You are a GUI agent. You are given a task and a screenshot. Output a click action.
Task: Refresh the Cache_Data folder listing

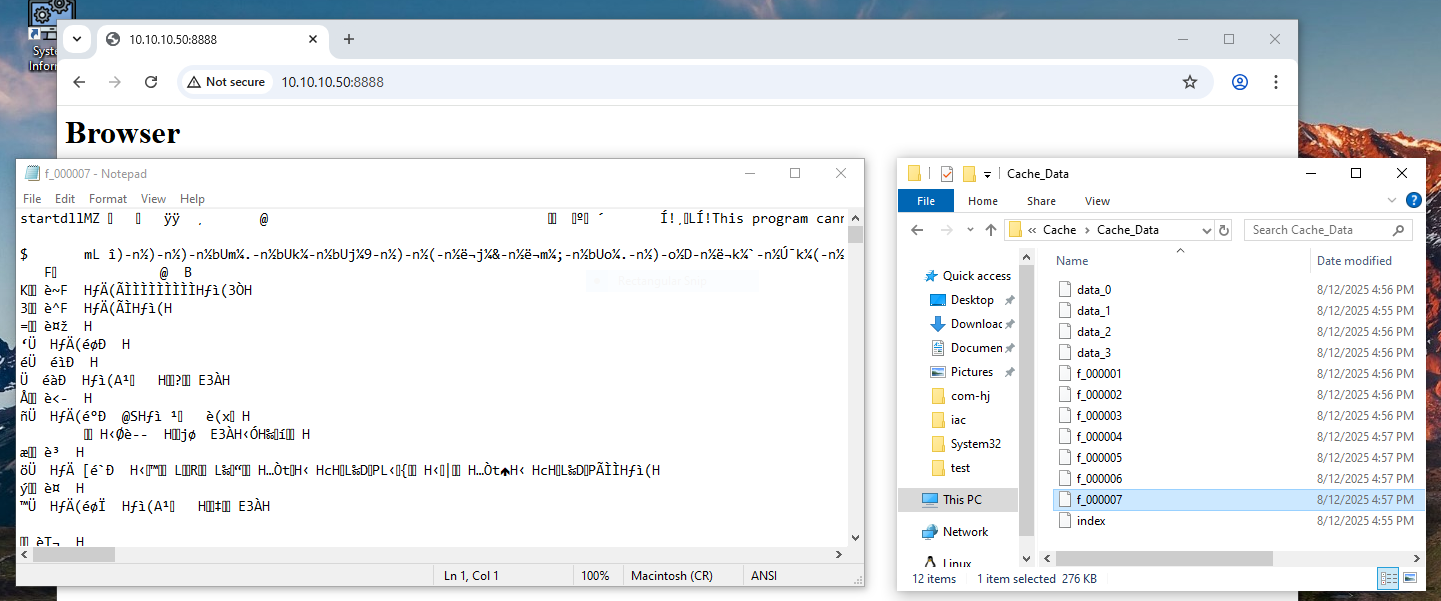[1224, 230]
